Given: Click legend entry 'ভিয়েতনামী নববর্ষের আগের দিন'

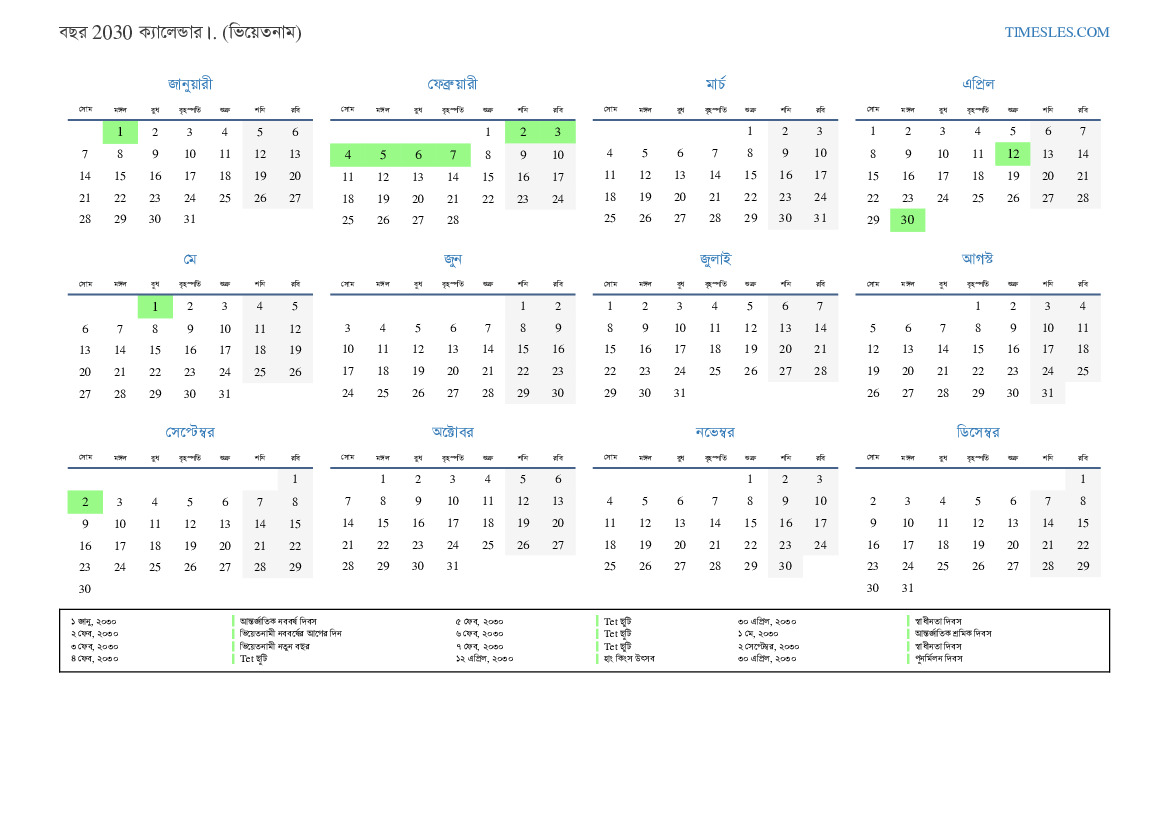Looking at the screenshot, I should (290, 634).
